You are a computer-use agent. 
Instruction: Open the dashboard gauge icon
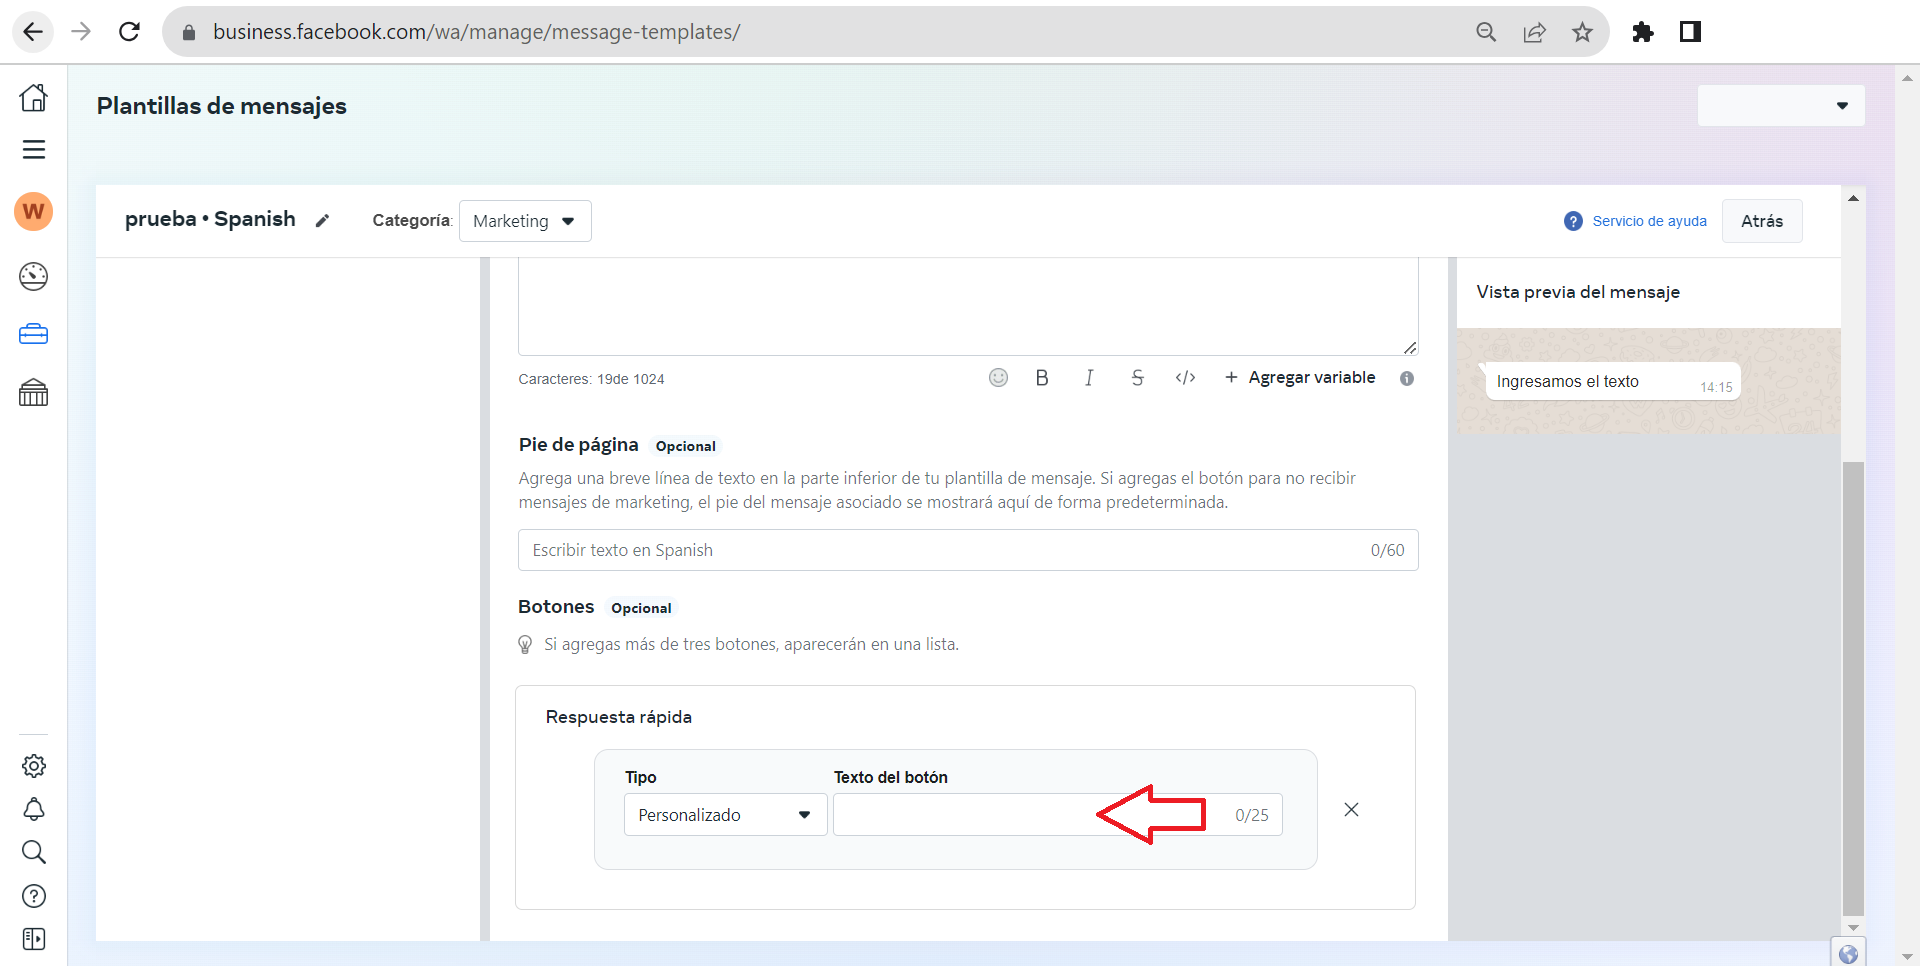[x=34, y=276]
